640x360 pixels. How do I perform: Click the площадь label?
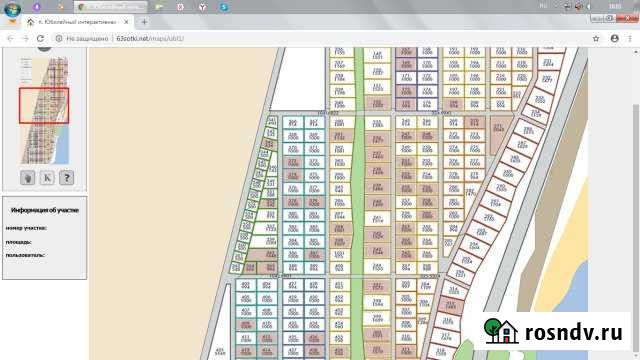point(19,242)
